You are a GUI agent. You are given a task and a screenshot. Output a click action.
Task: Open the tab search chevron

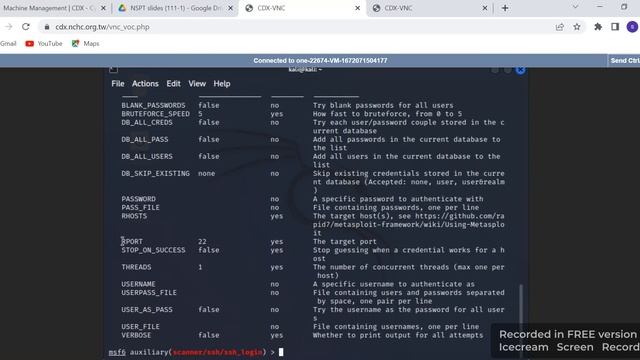[575, 7]
